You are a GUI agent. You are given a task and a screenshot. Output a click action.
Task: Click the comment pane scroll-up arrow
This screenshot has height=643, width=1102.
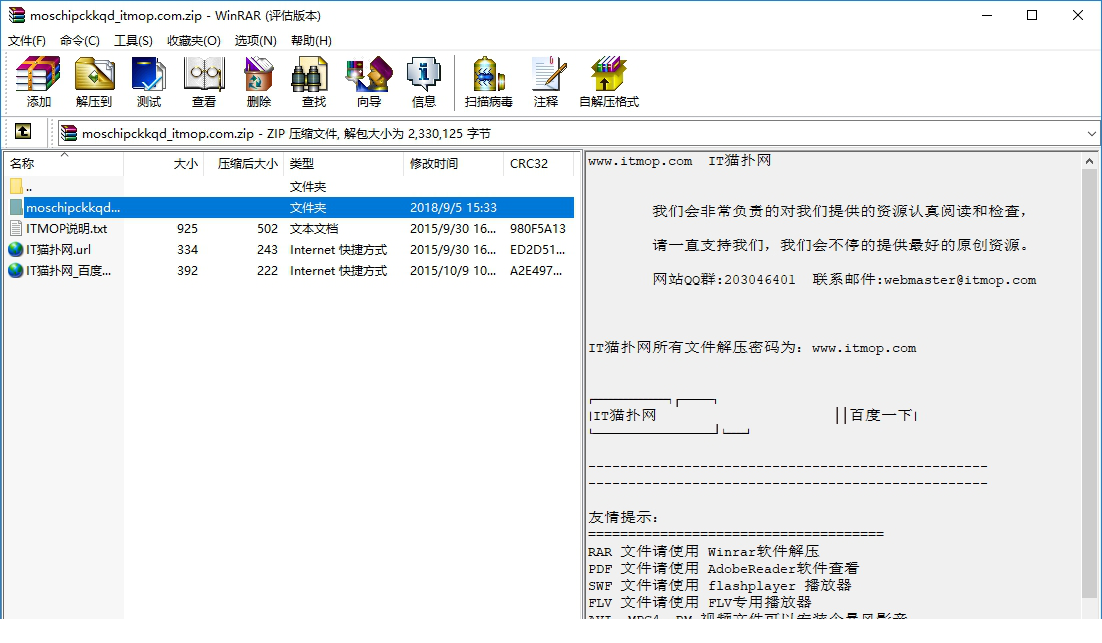[x=1089, y=162]
